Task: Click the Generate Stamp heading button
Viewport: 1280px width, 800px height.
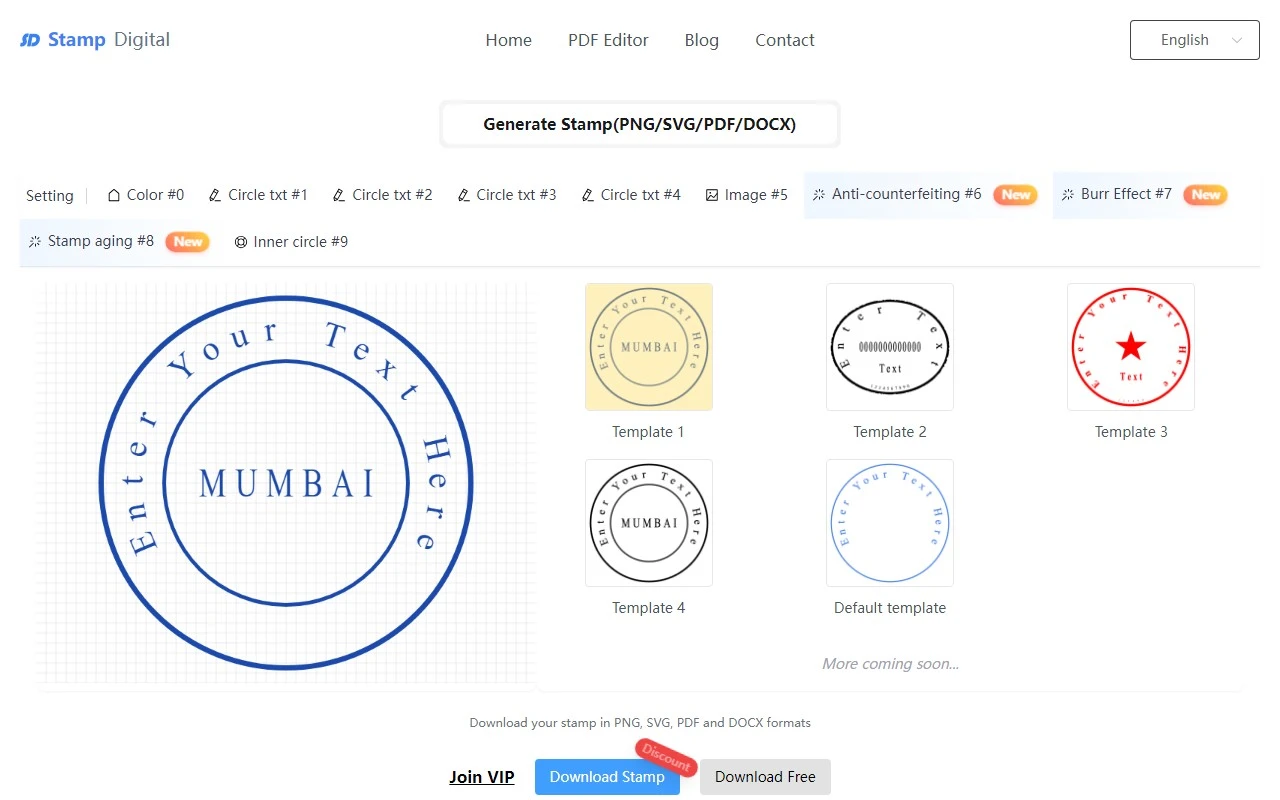Action: coord(640,124)
